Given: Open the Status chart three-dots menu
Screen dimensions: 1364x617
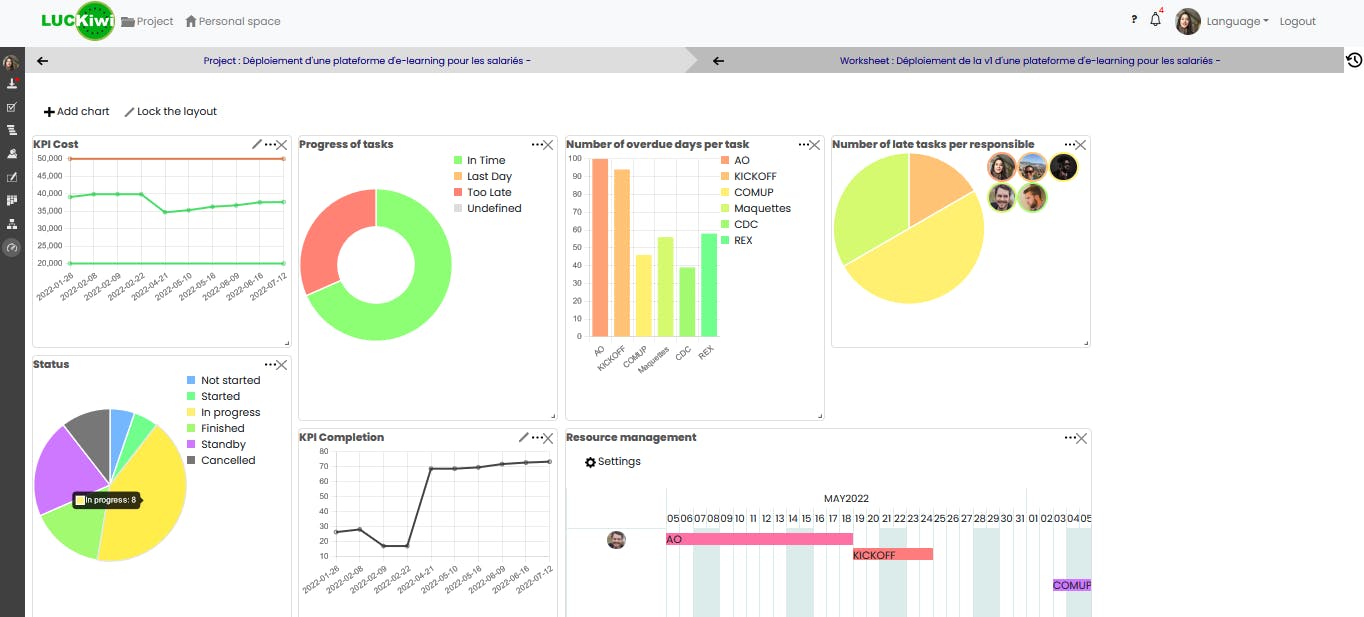Looking at the screenshot, I should click(270, 365).
